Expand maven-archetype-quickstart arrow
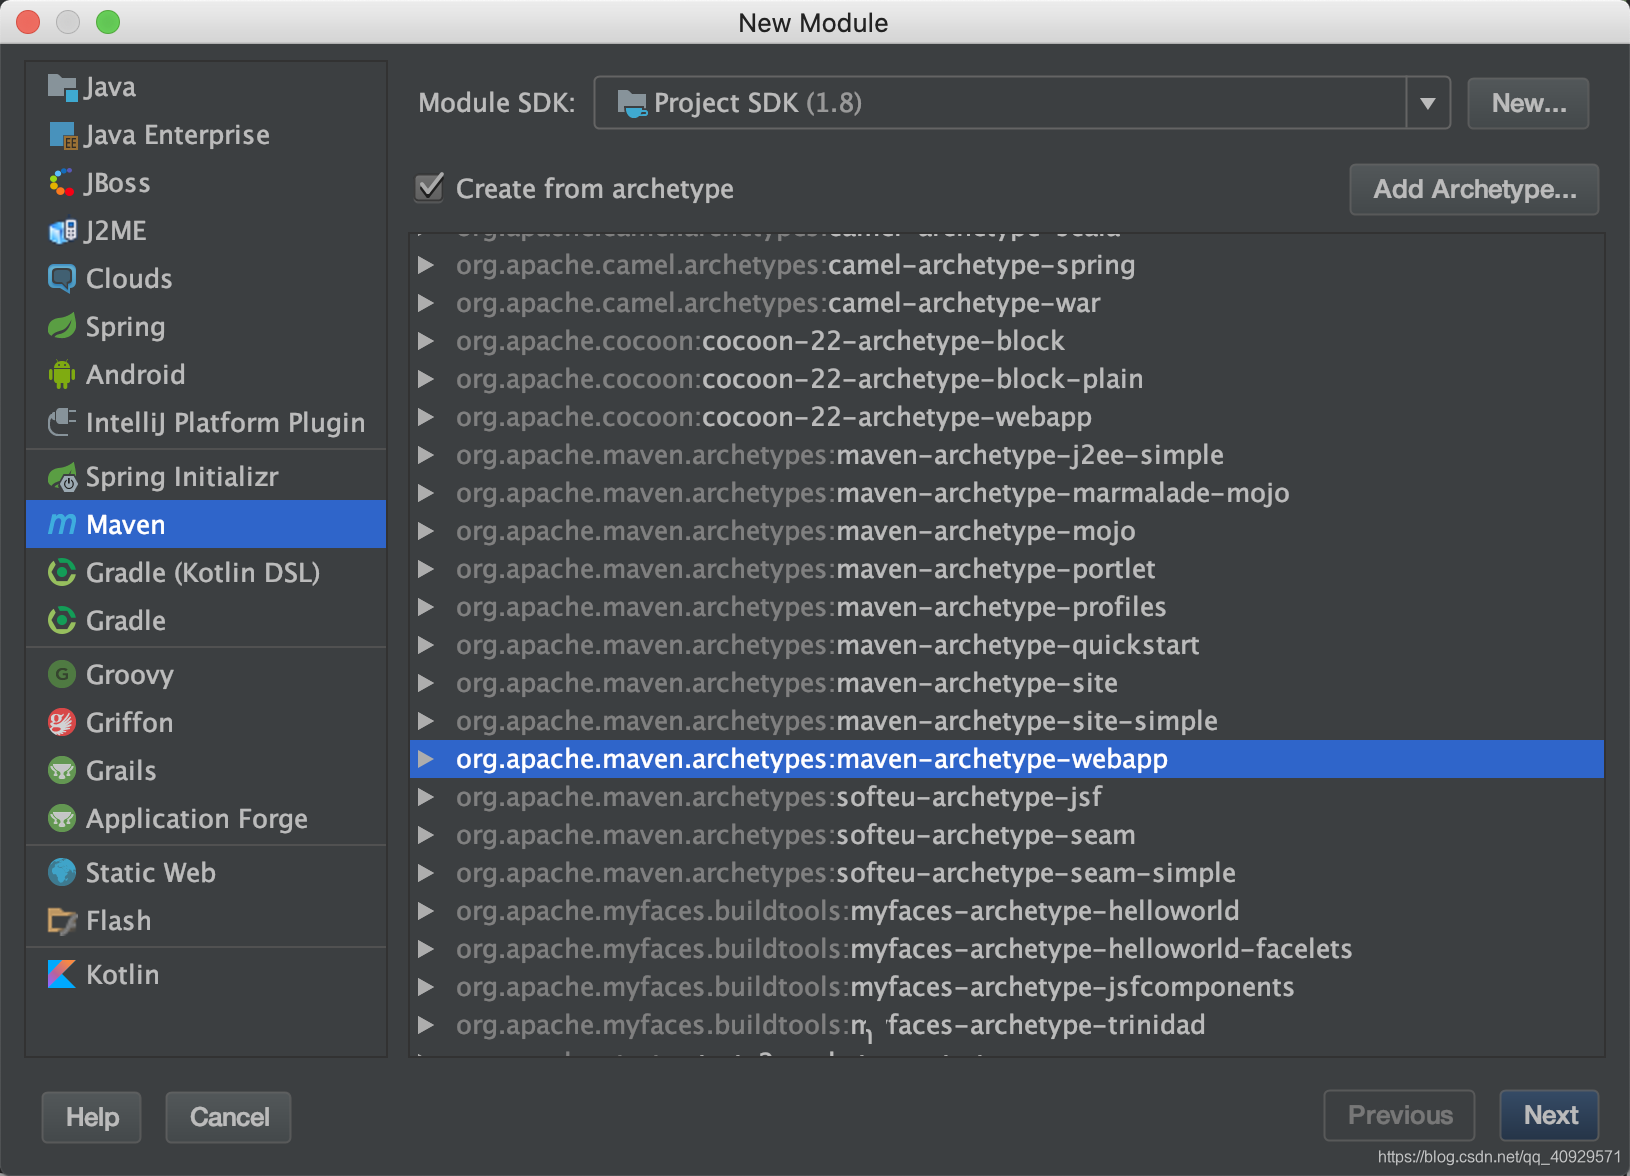 pos(426,645)
